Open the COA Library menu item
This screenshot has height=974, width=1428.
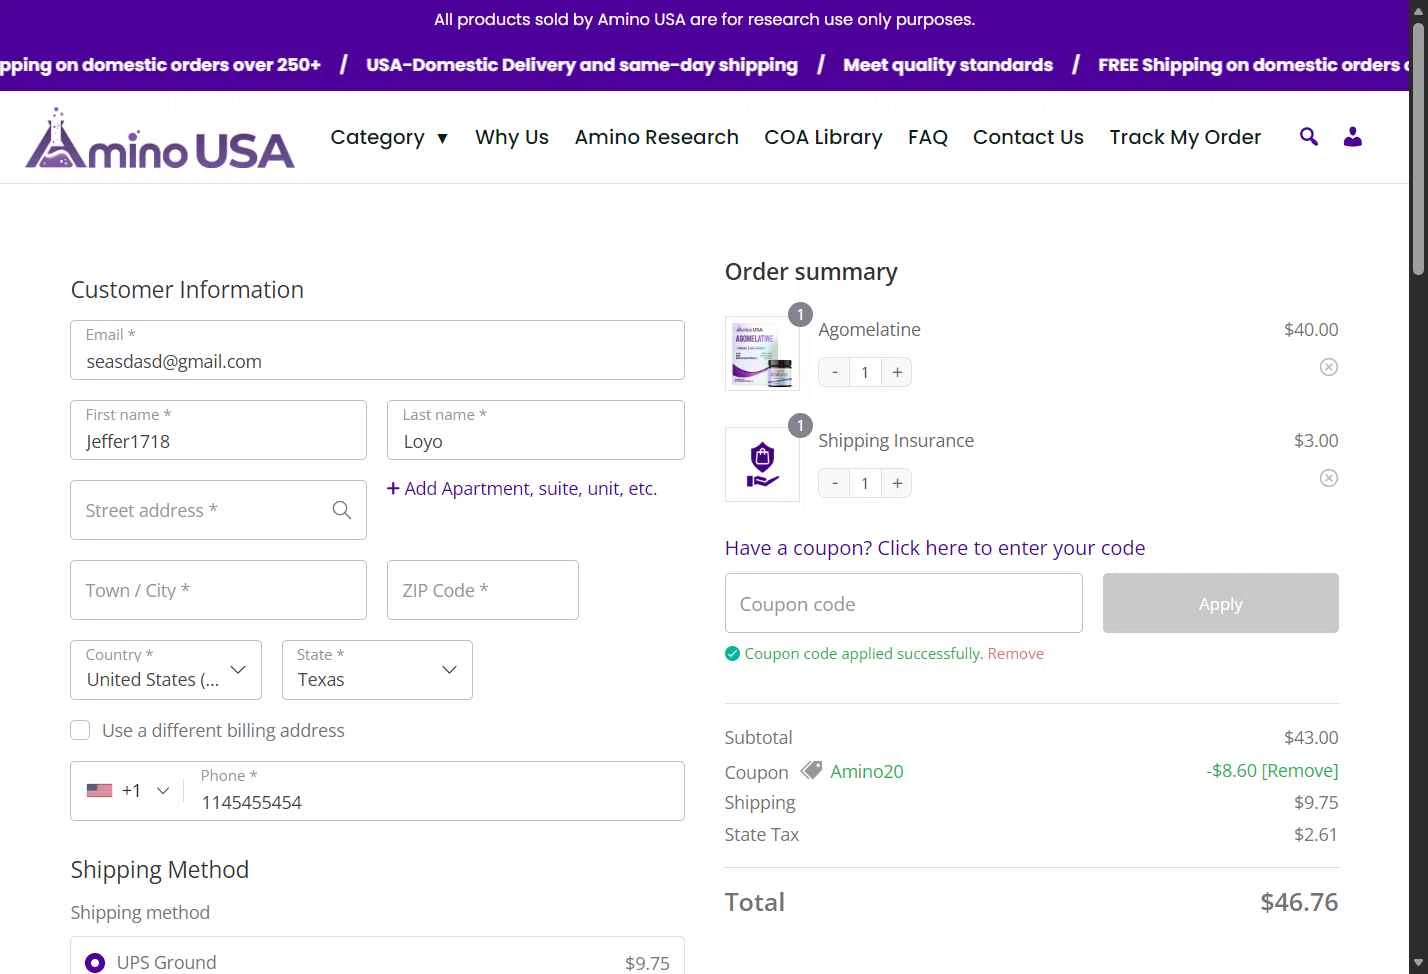click(823, 137)
